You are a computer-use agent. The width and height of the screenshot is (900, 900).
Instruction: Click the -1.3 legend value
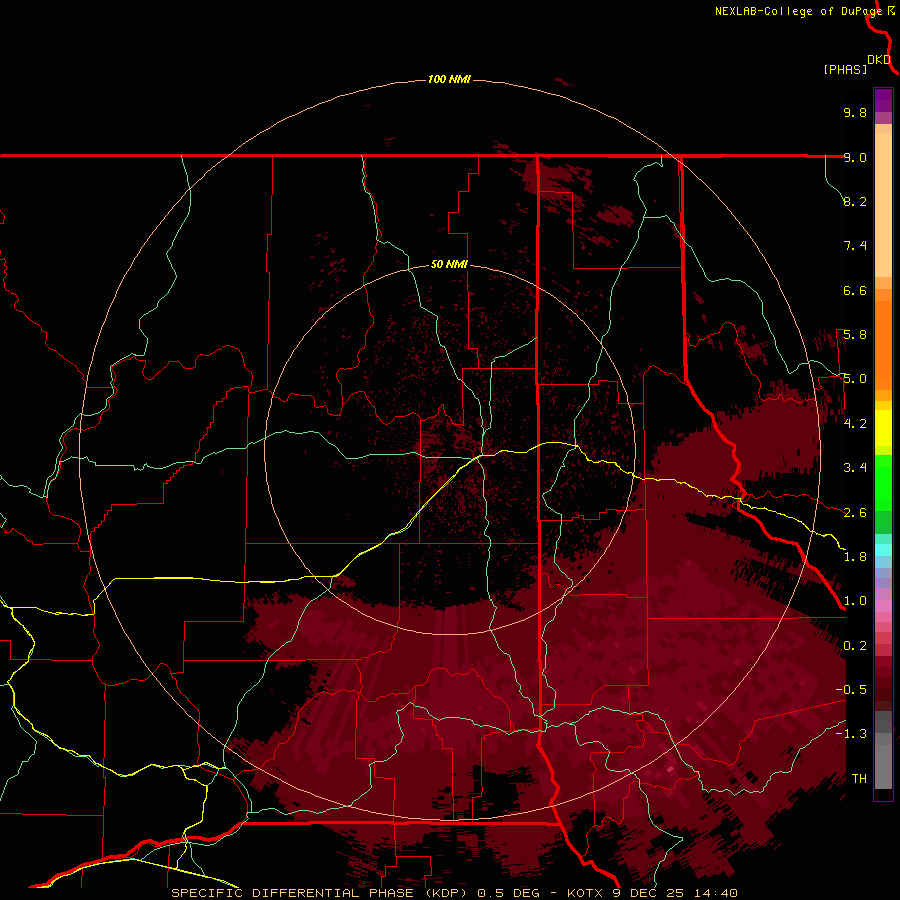851,734
